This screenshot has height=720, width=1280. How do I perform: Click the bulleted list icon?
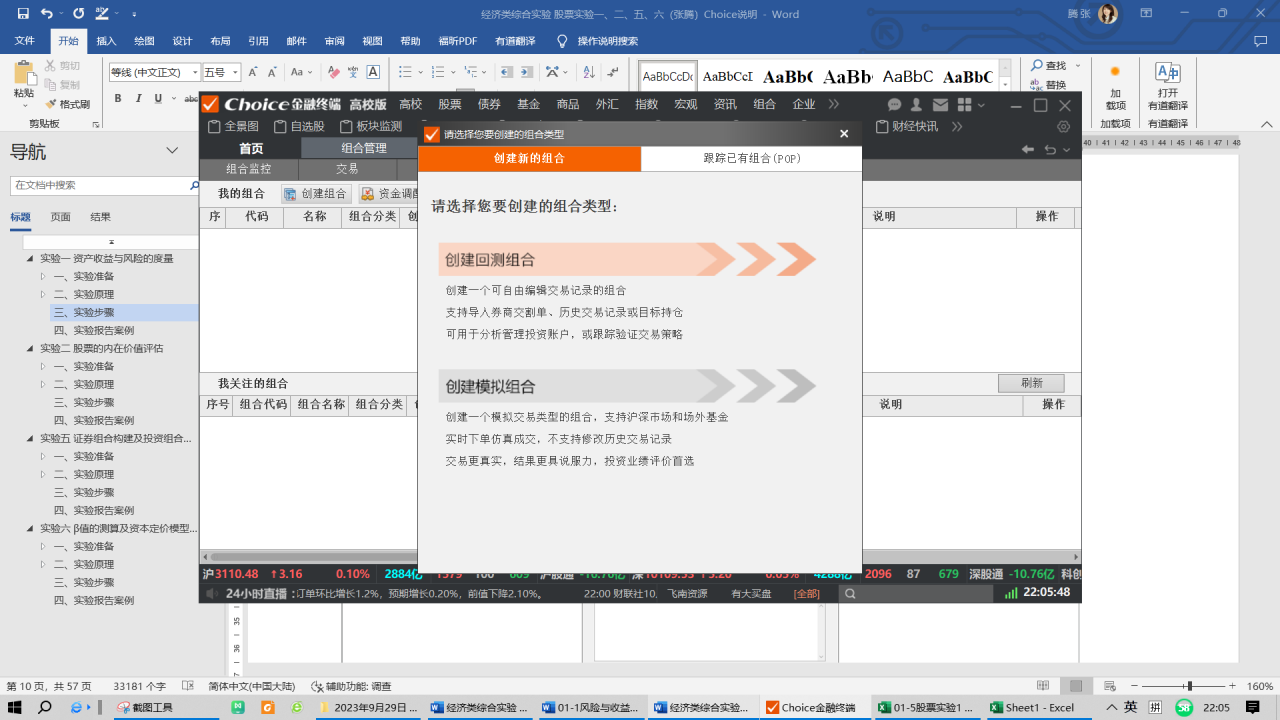tap(407, 72)
